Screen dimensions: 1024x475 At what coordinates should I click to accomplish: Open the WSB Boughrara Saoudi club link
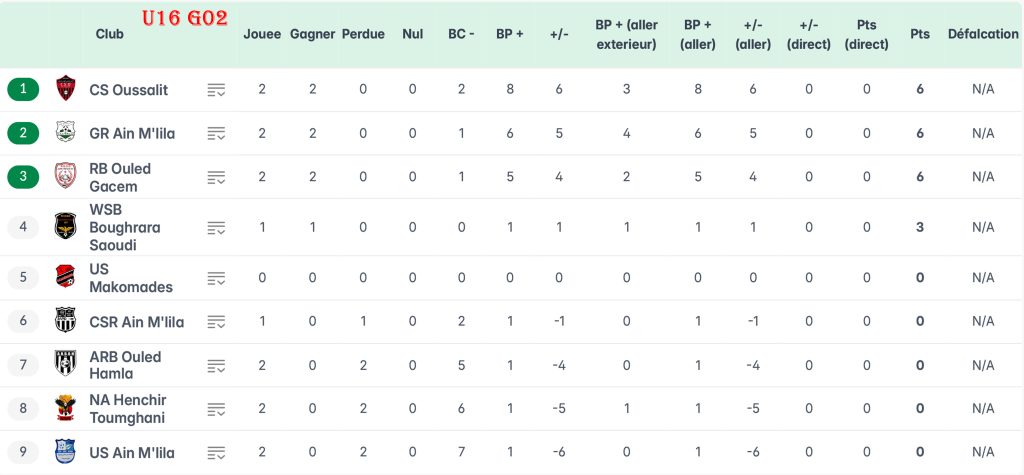coord(124,227)
